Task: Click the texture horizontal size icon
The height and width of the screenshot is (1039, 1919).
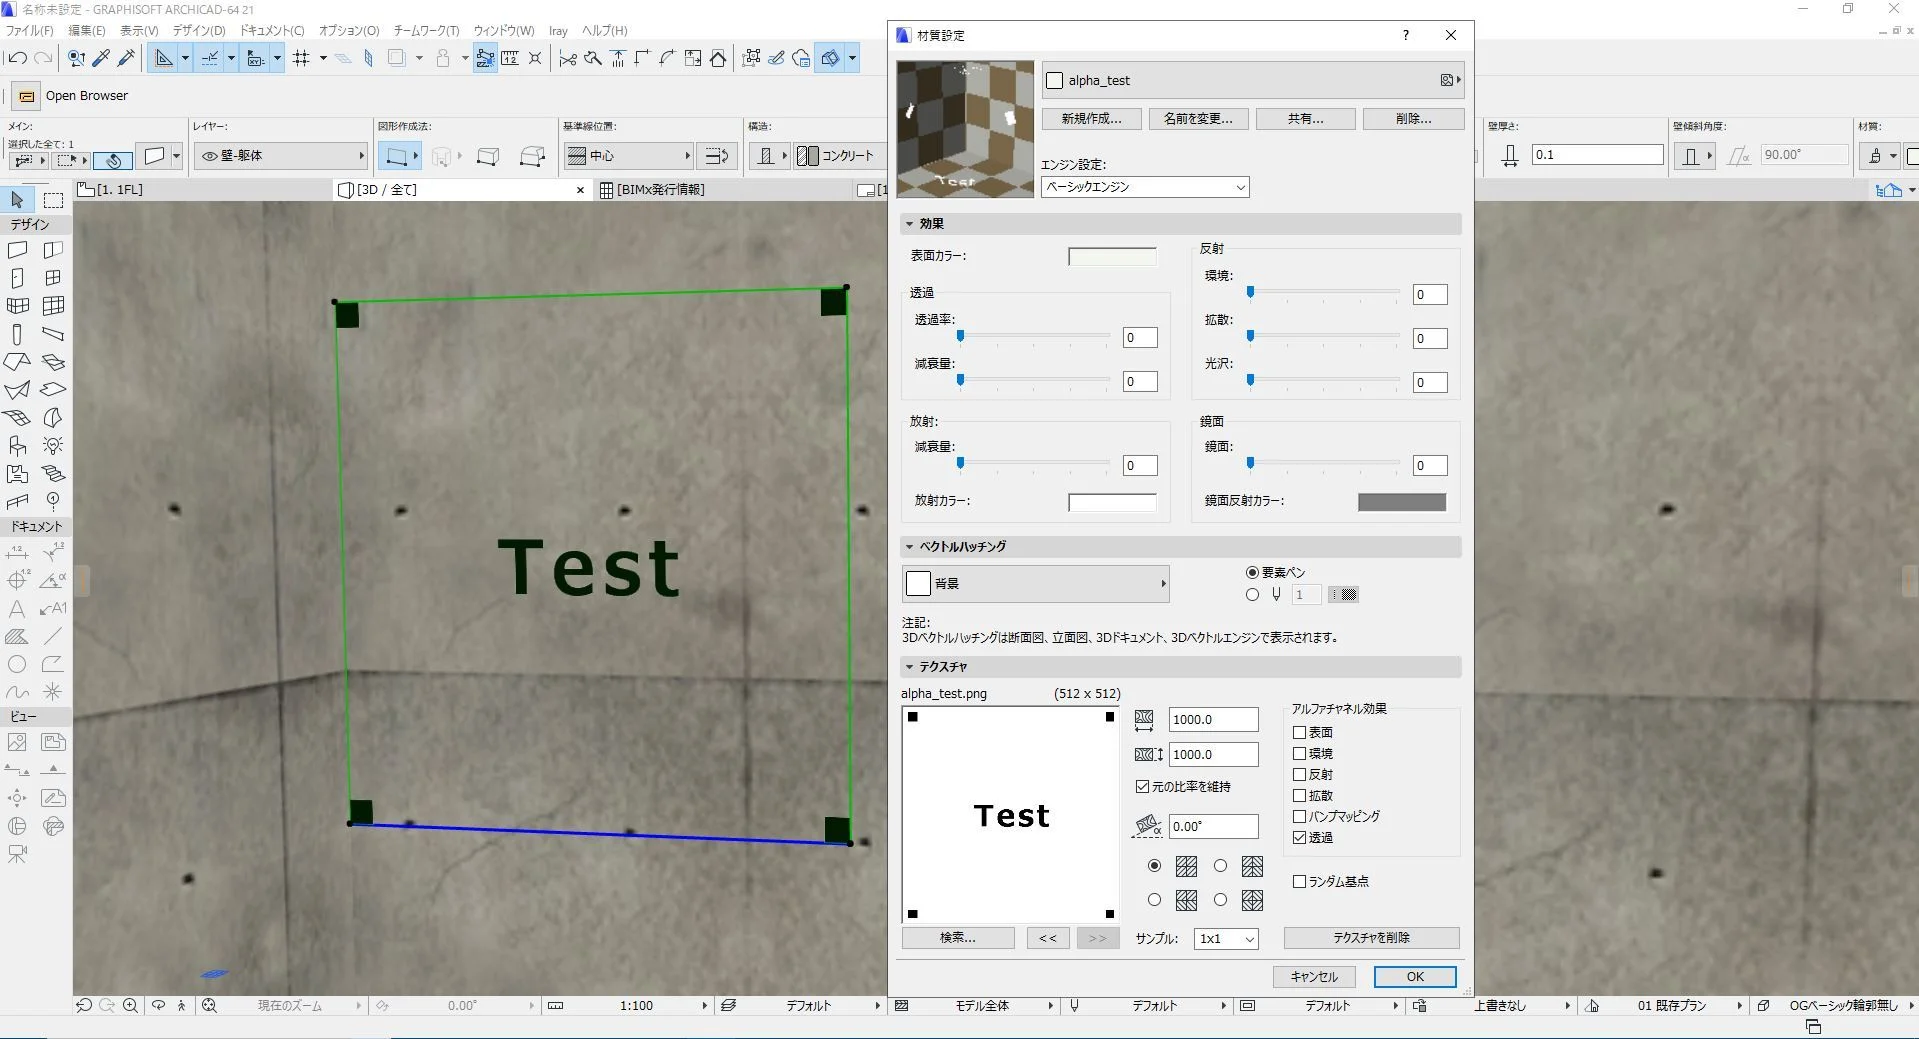Action: (1145, 719)
